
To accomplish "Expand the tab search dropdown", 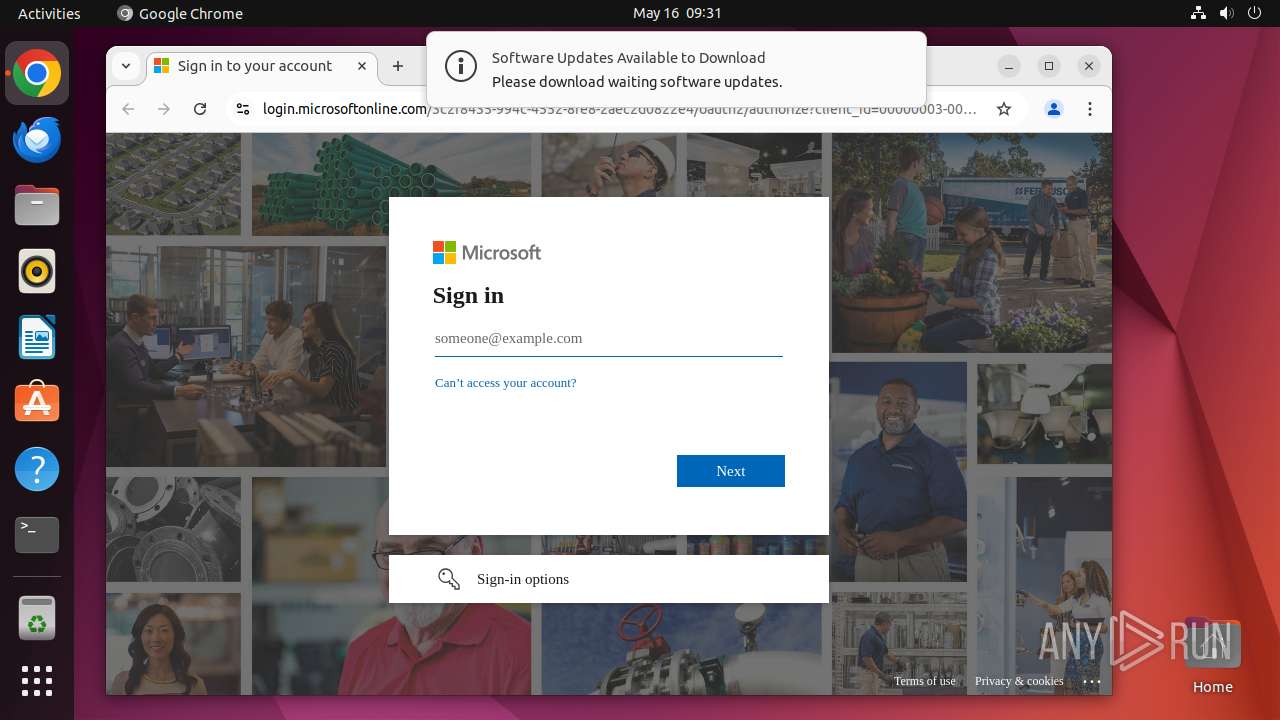I will (x=126, y=66).
